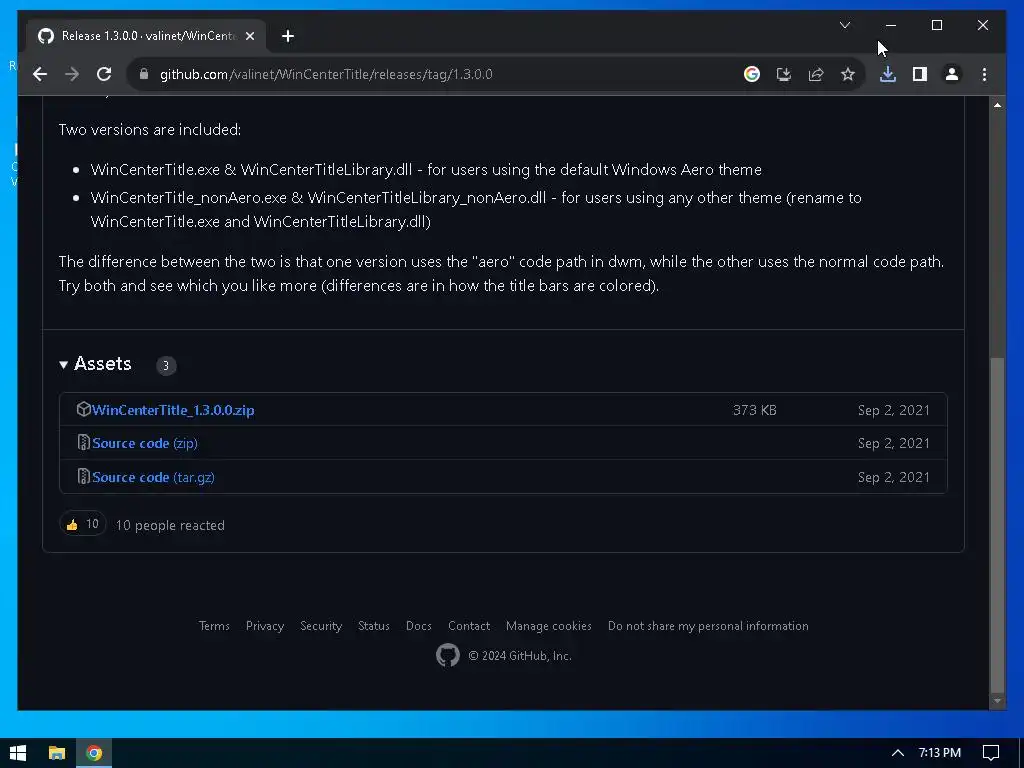Viewport: 1024px width, 768px height.
Task: Open a new browser tab
Action: [287, 36]
